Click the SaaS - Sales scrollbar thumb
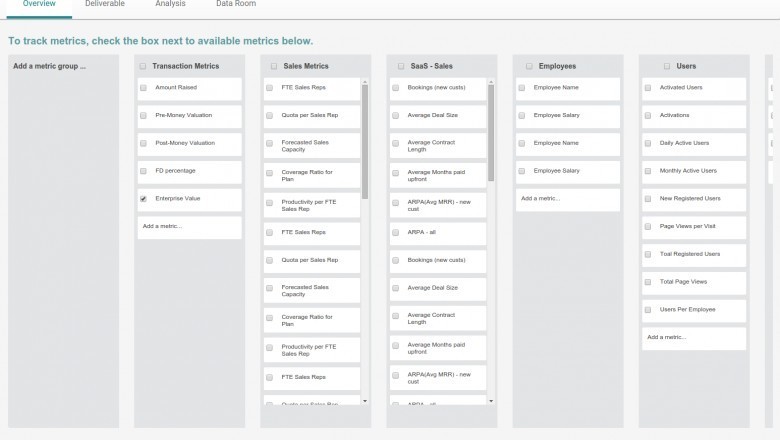 [x=491, y=133]
